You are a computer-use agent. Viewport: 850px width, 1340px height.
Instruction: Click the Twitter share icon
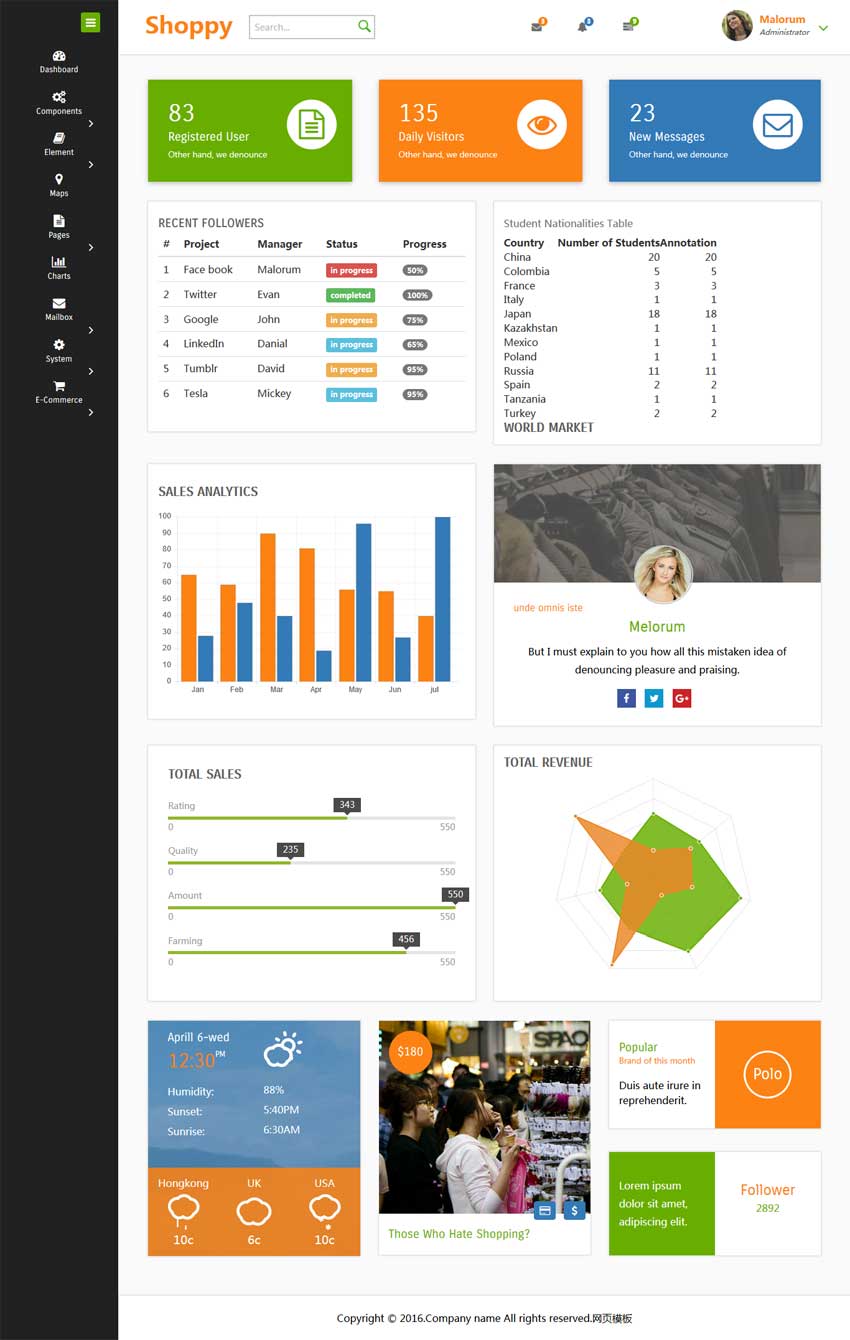[x=654, y=698]
